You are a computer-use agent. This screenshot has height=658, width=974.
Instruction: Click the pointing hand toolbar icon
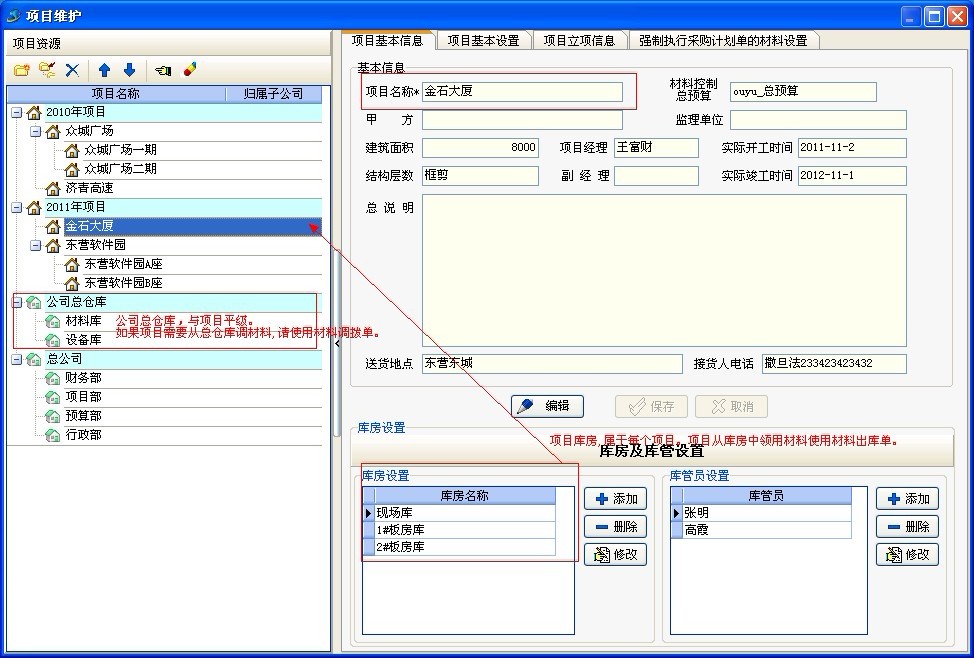point(163,70)
